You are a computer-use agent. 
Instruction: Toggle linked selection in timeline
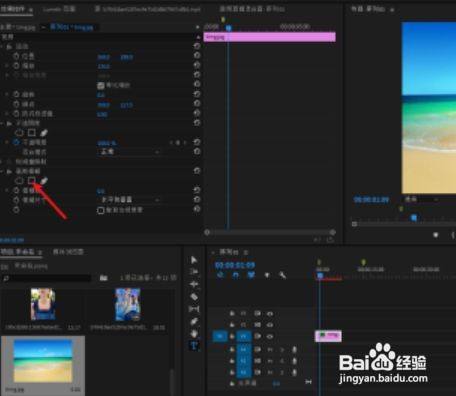[x=251, y=275]
